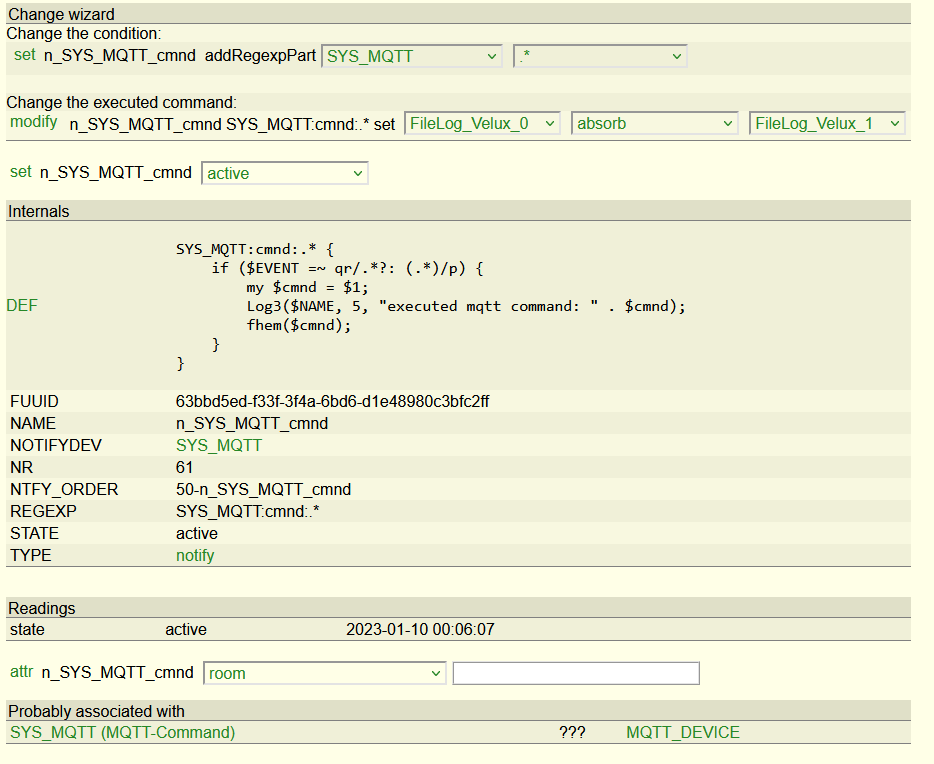Viewport: 934px width, 764px height.
Task: Click the set link beside active dropdown
Action: 21,173
